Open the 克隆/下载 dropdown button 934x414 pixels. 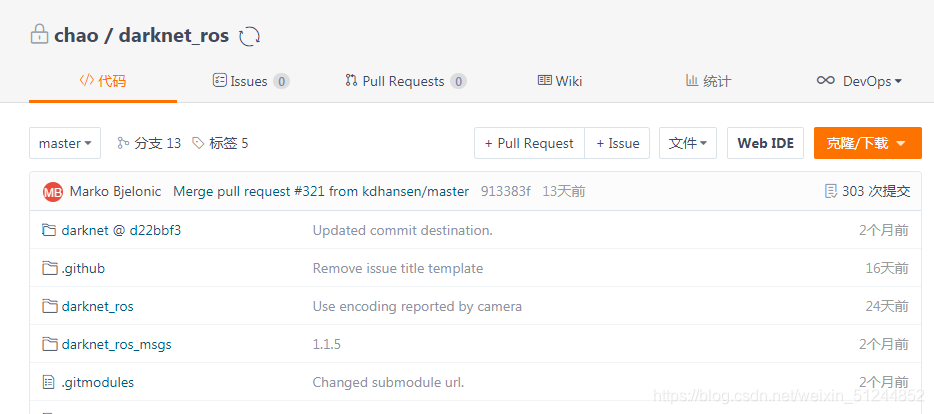(867, 143)
